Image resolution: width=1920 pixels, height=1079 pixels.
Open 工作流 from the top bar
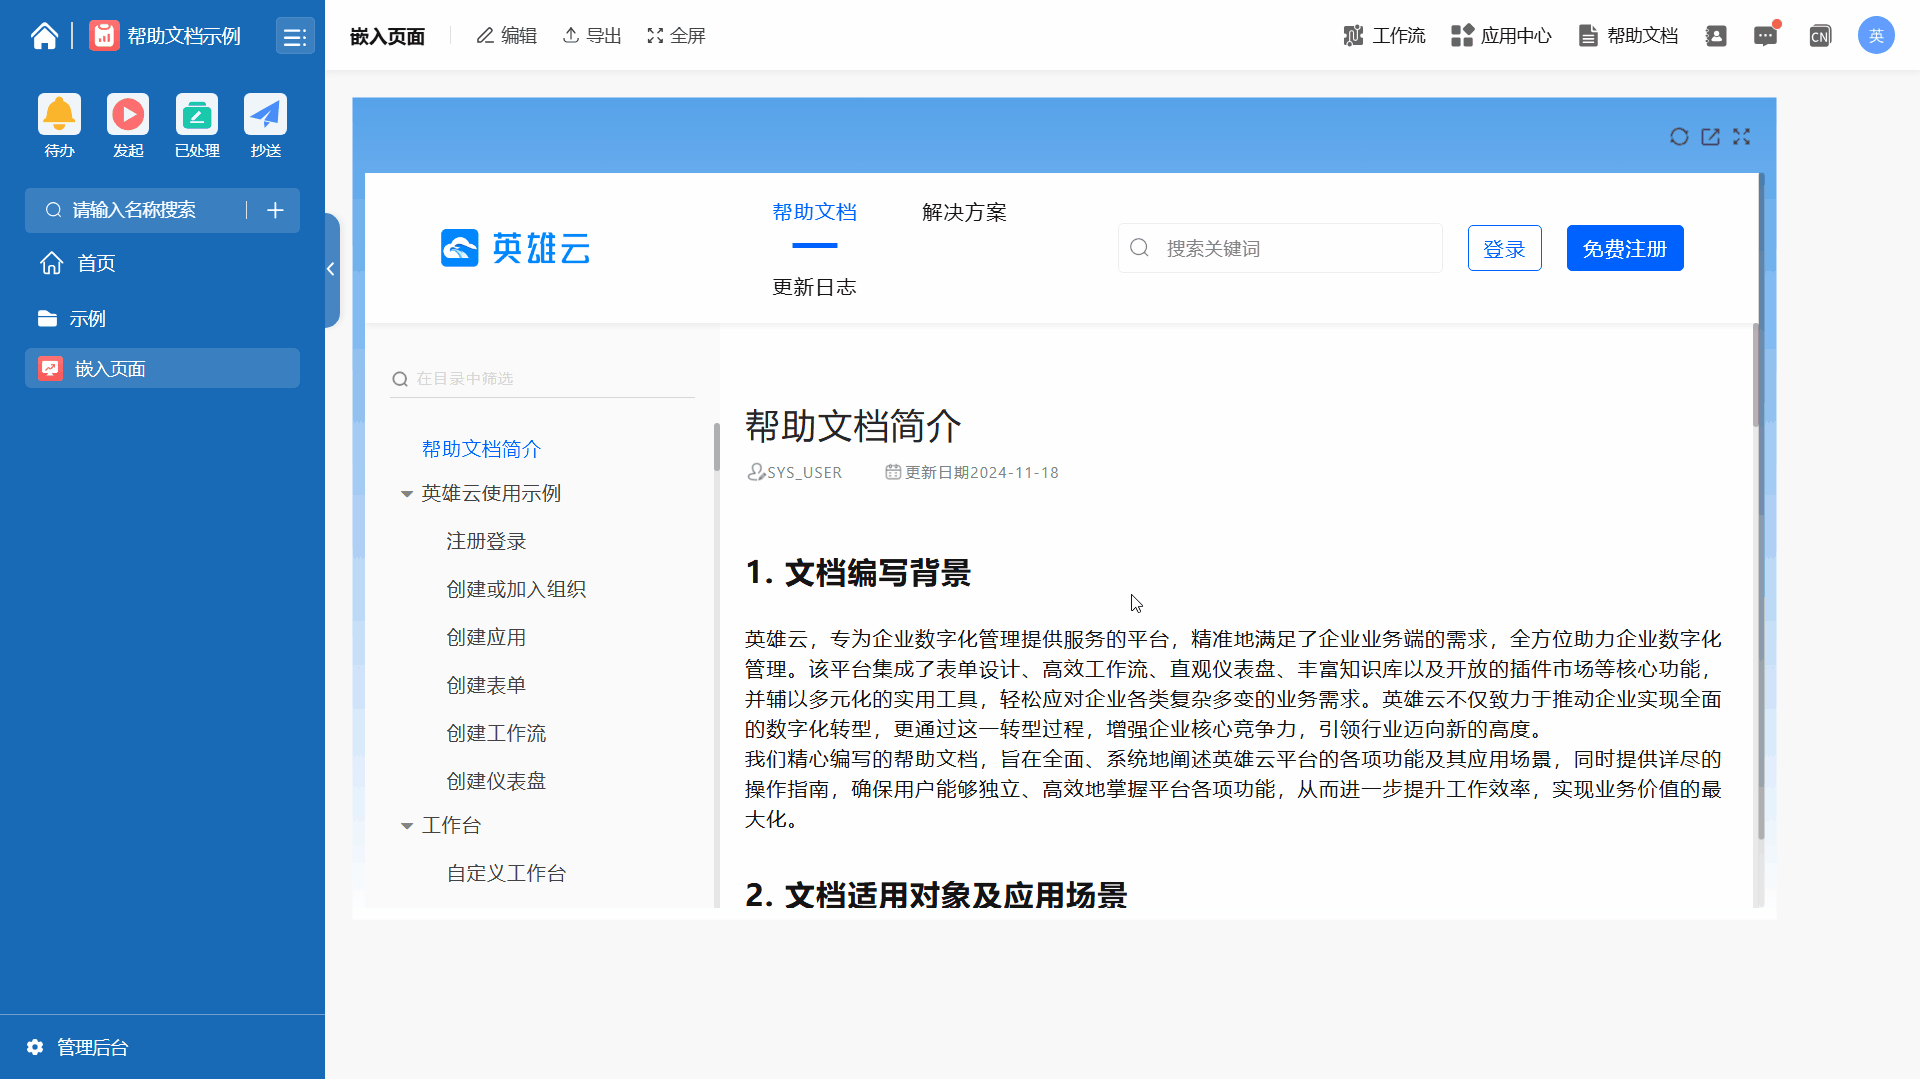pos(1384,36)
